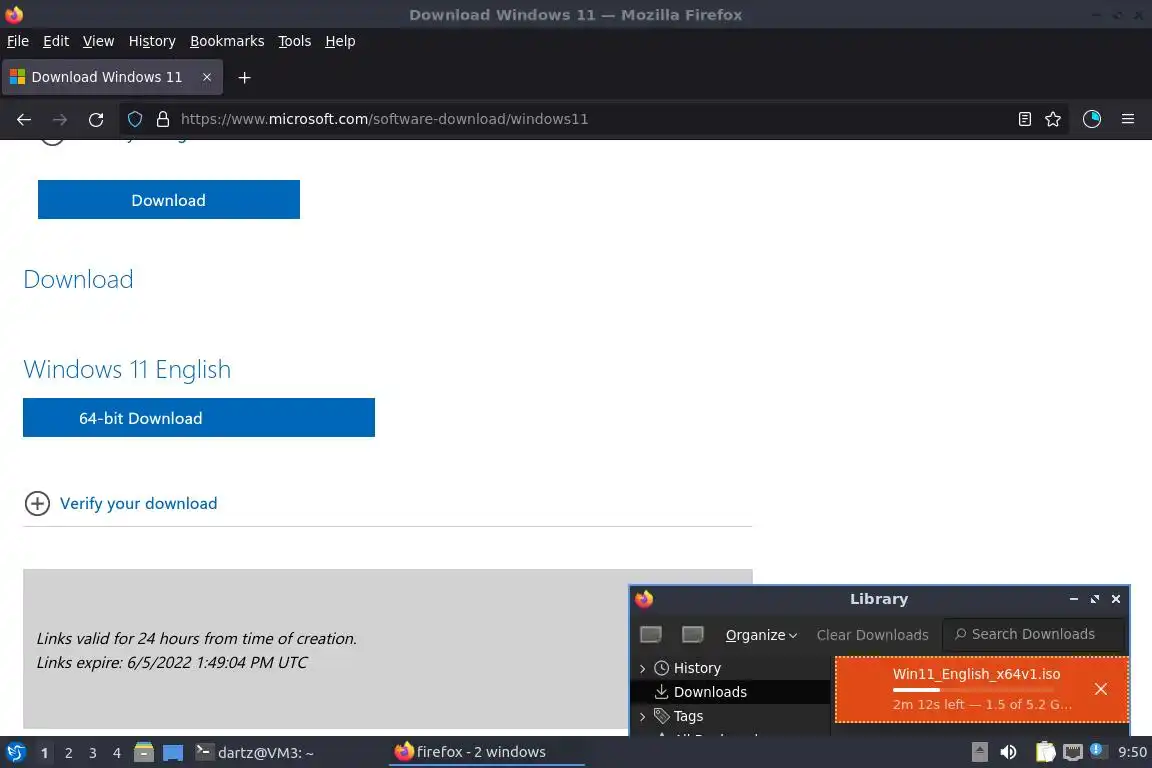Expand the Tags tree node

pos(643,716)
